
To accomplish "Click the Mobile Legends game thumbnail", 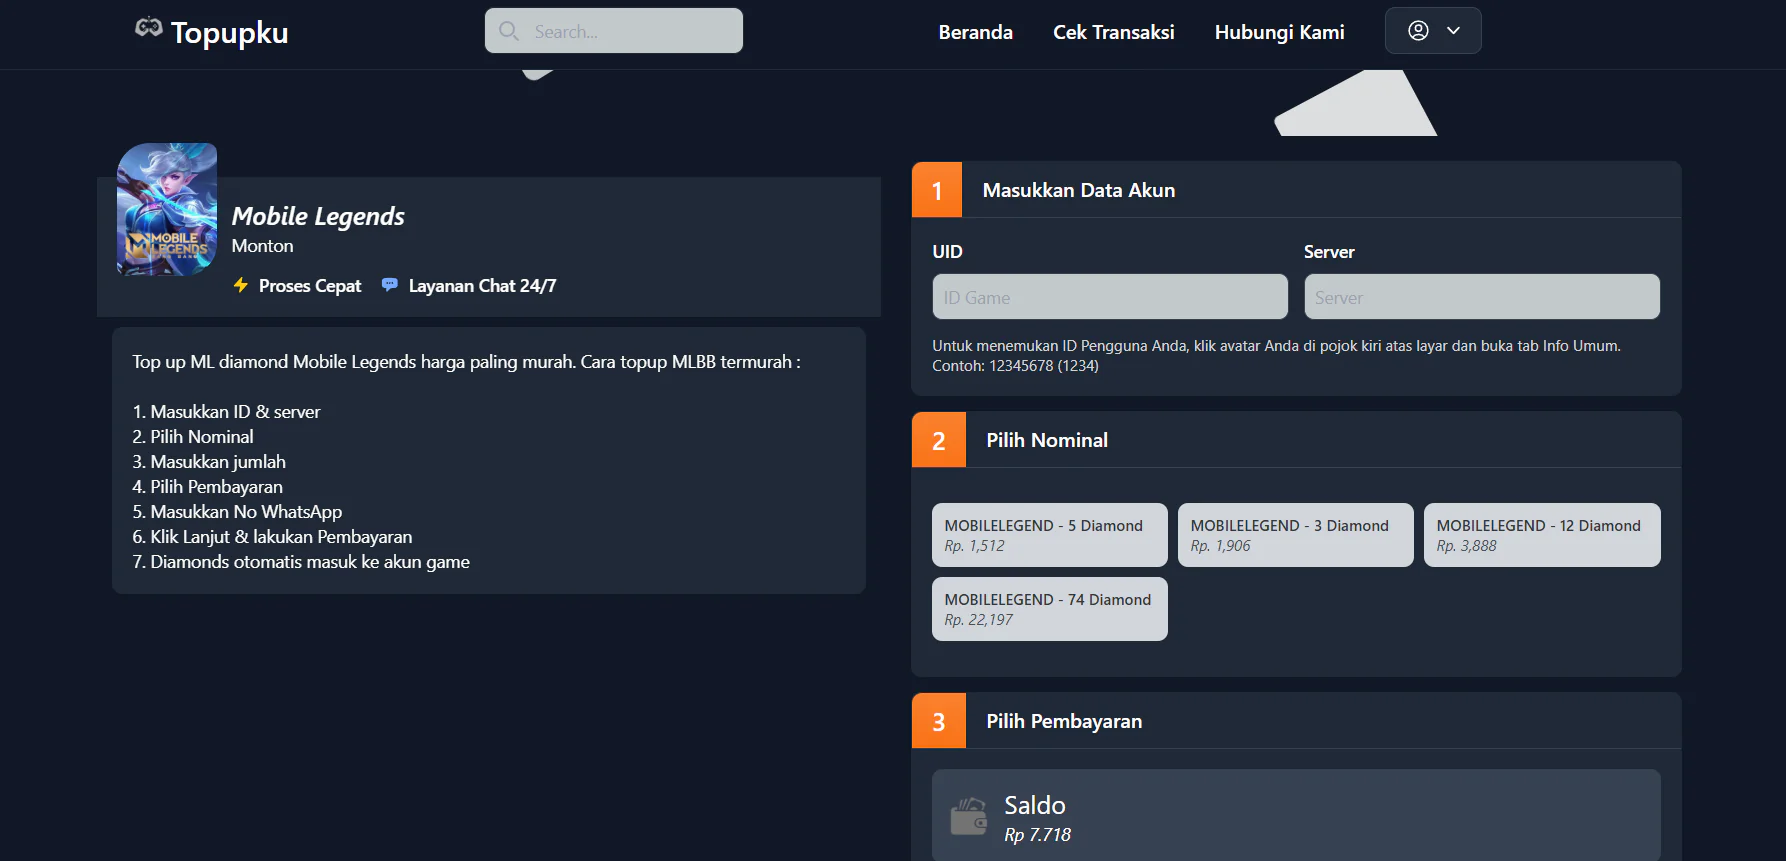I will coord(167,209).
